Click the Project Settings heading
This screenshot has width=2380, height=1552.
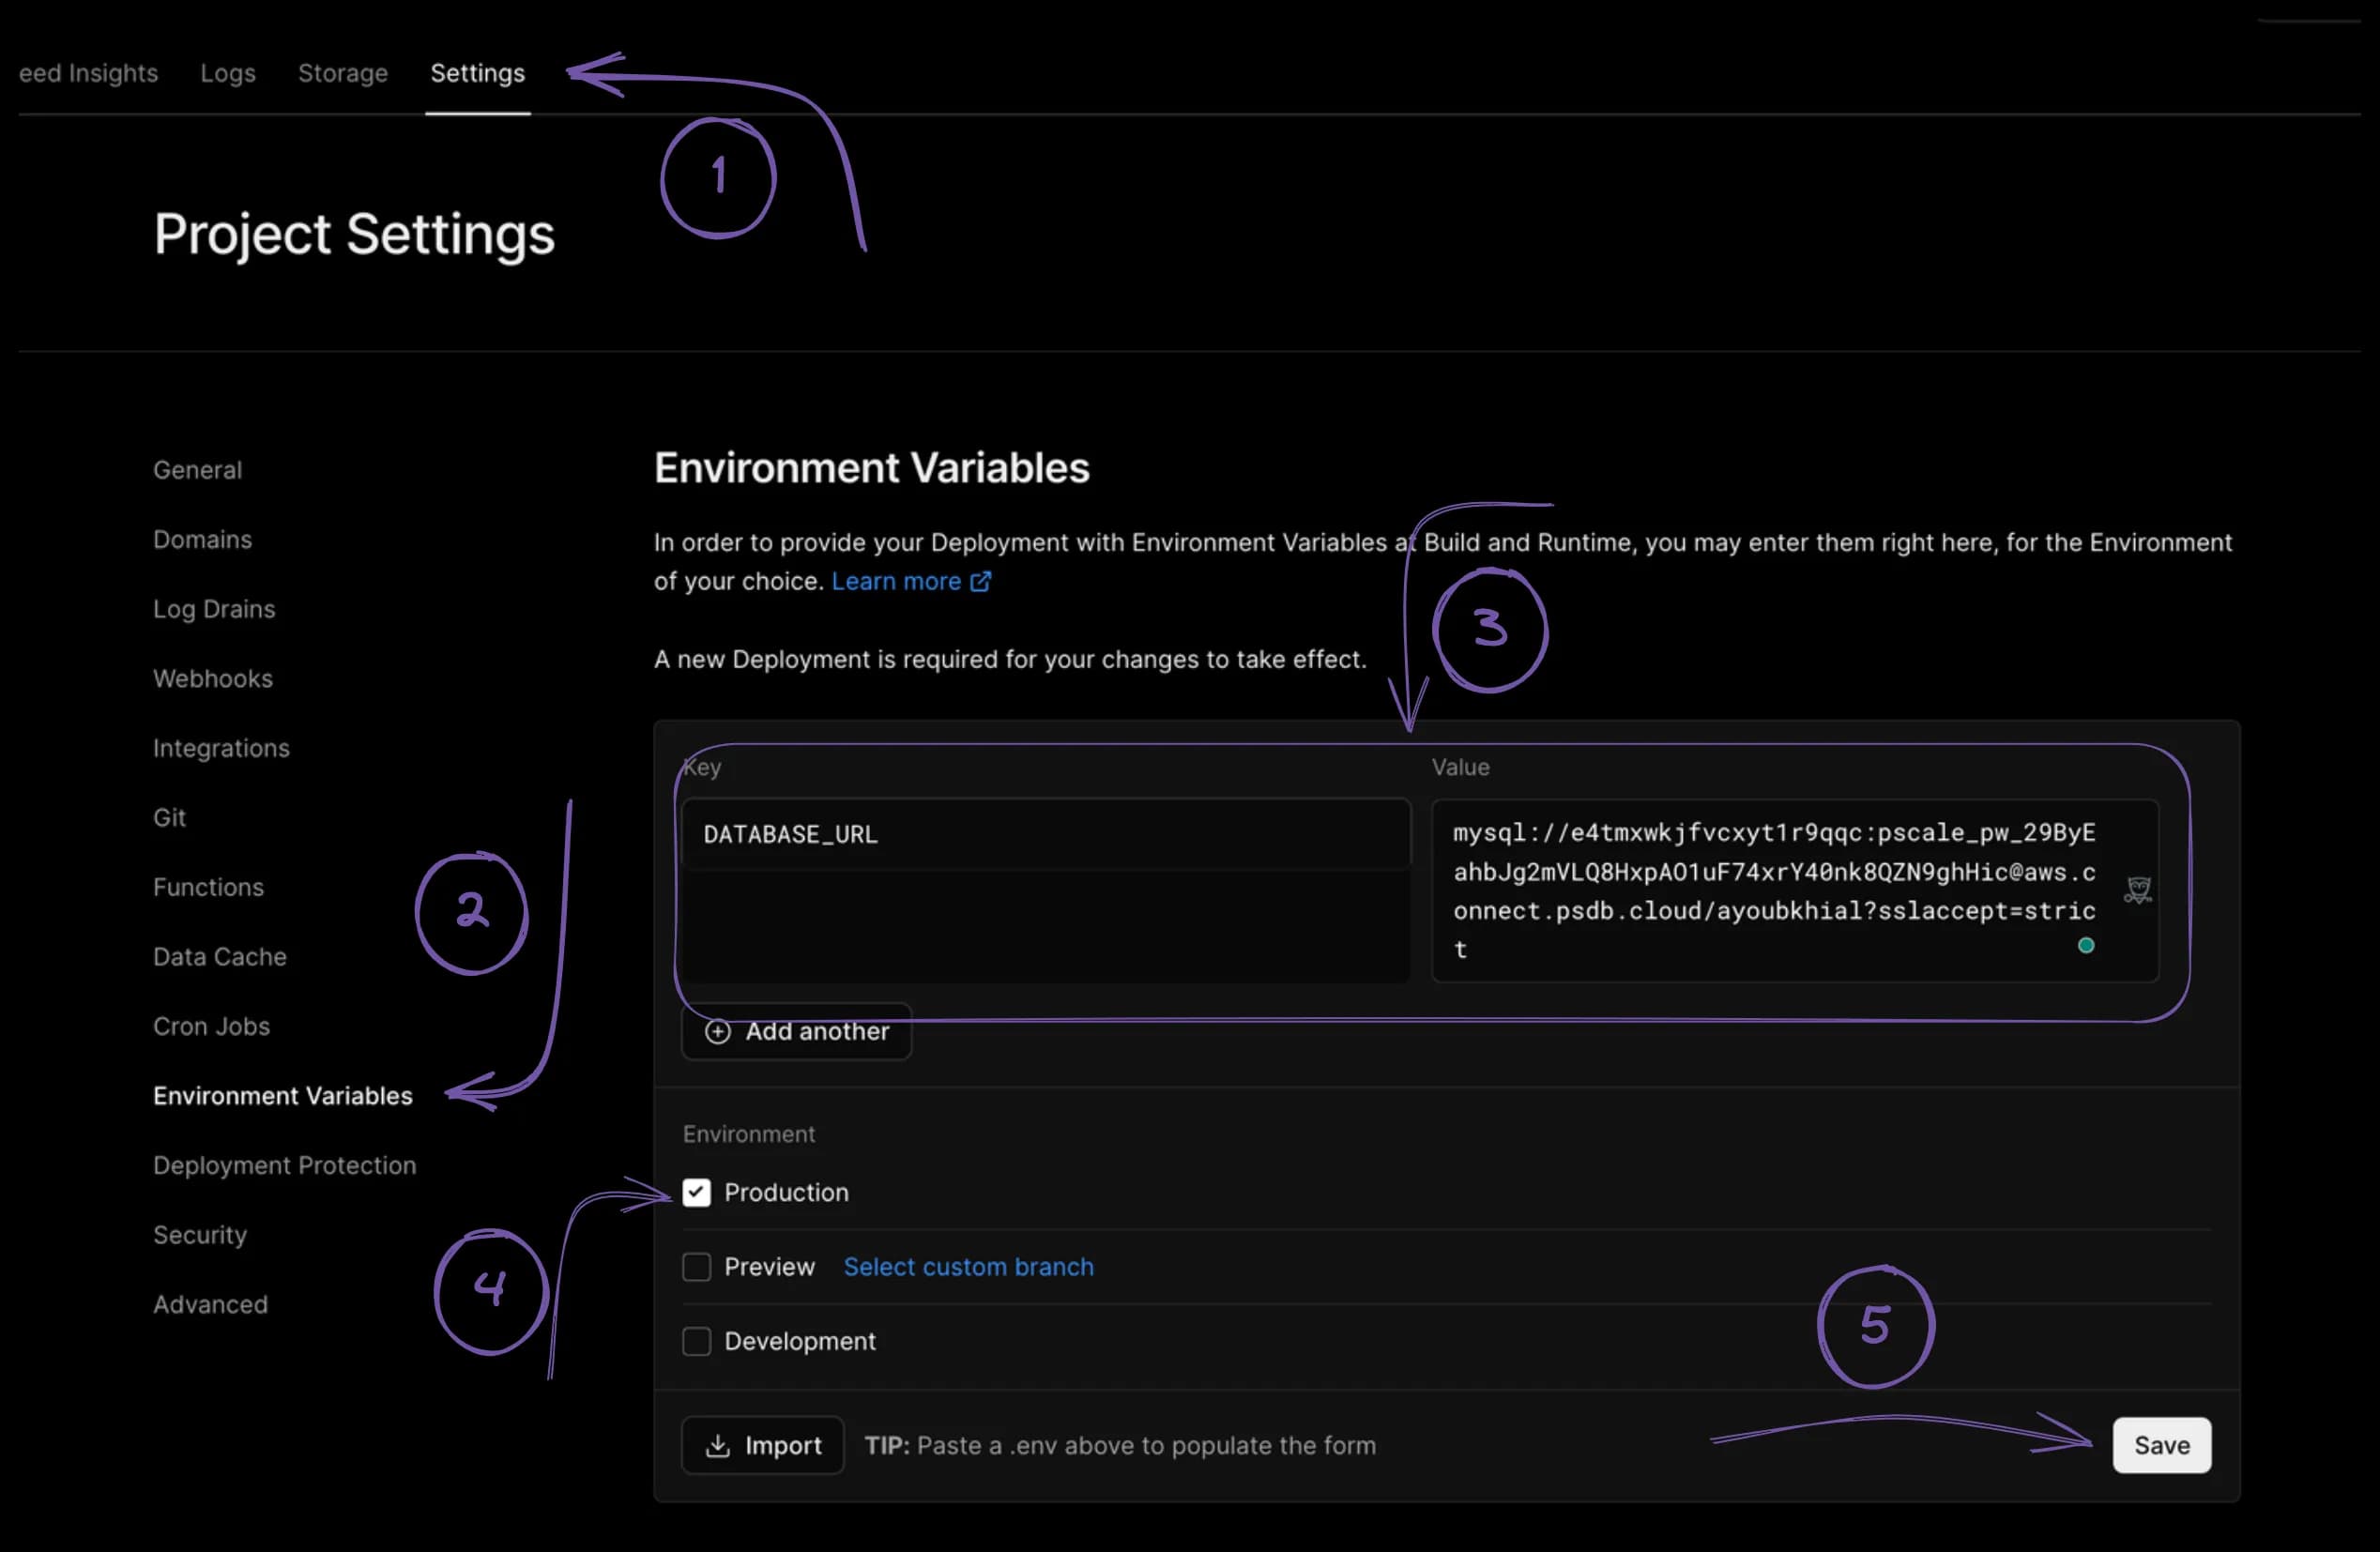pos(354,235)
